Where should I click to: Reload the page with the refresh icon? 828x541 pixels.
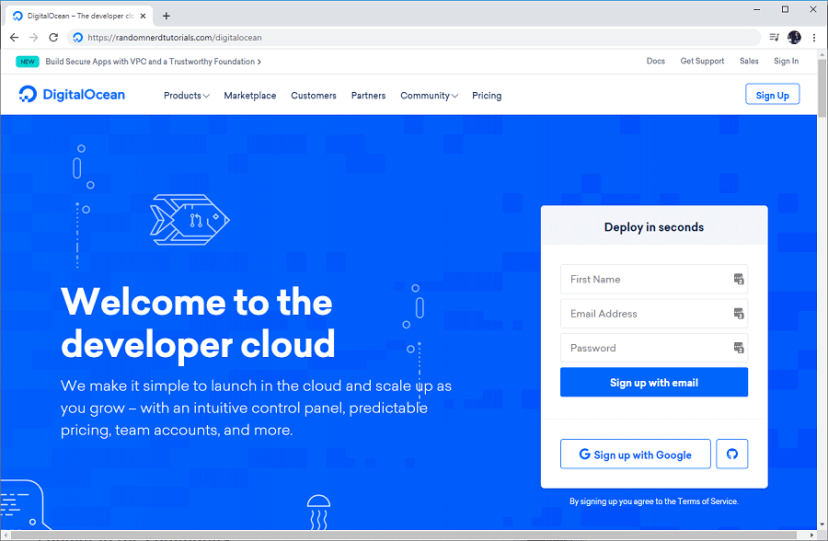[x=53, y=37]
